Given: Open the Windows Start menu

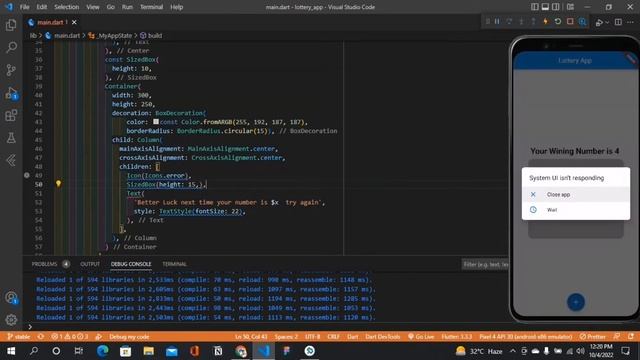Looking at the screenshot, I should click(11, 351).
